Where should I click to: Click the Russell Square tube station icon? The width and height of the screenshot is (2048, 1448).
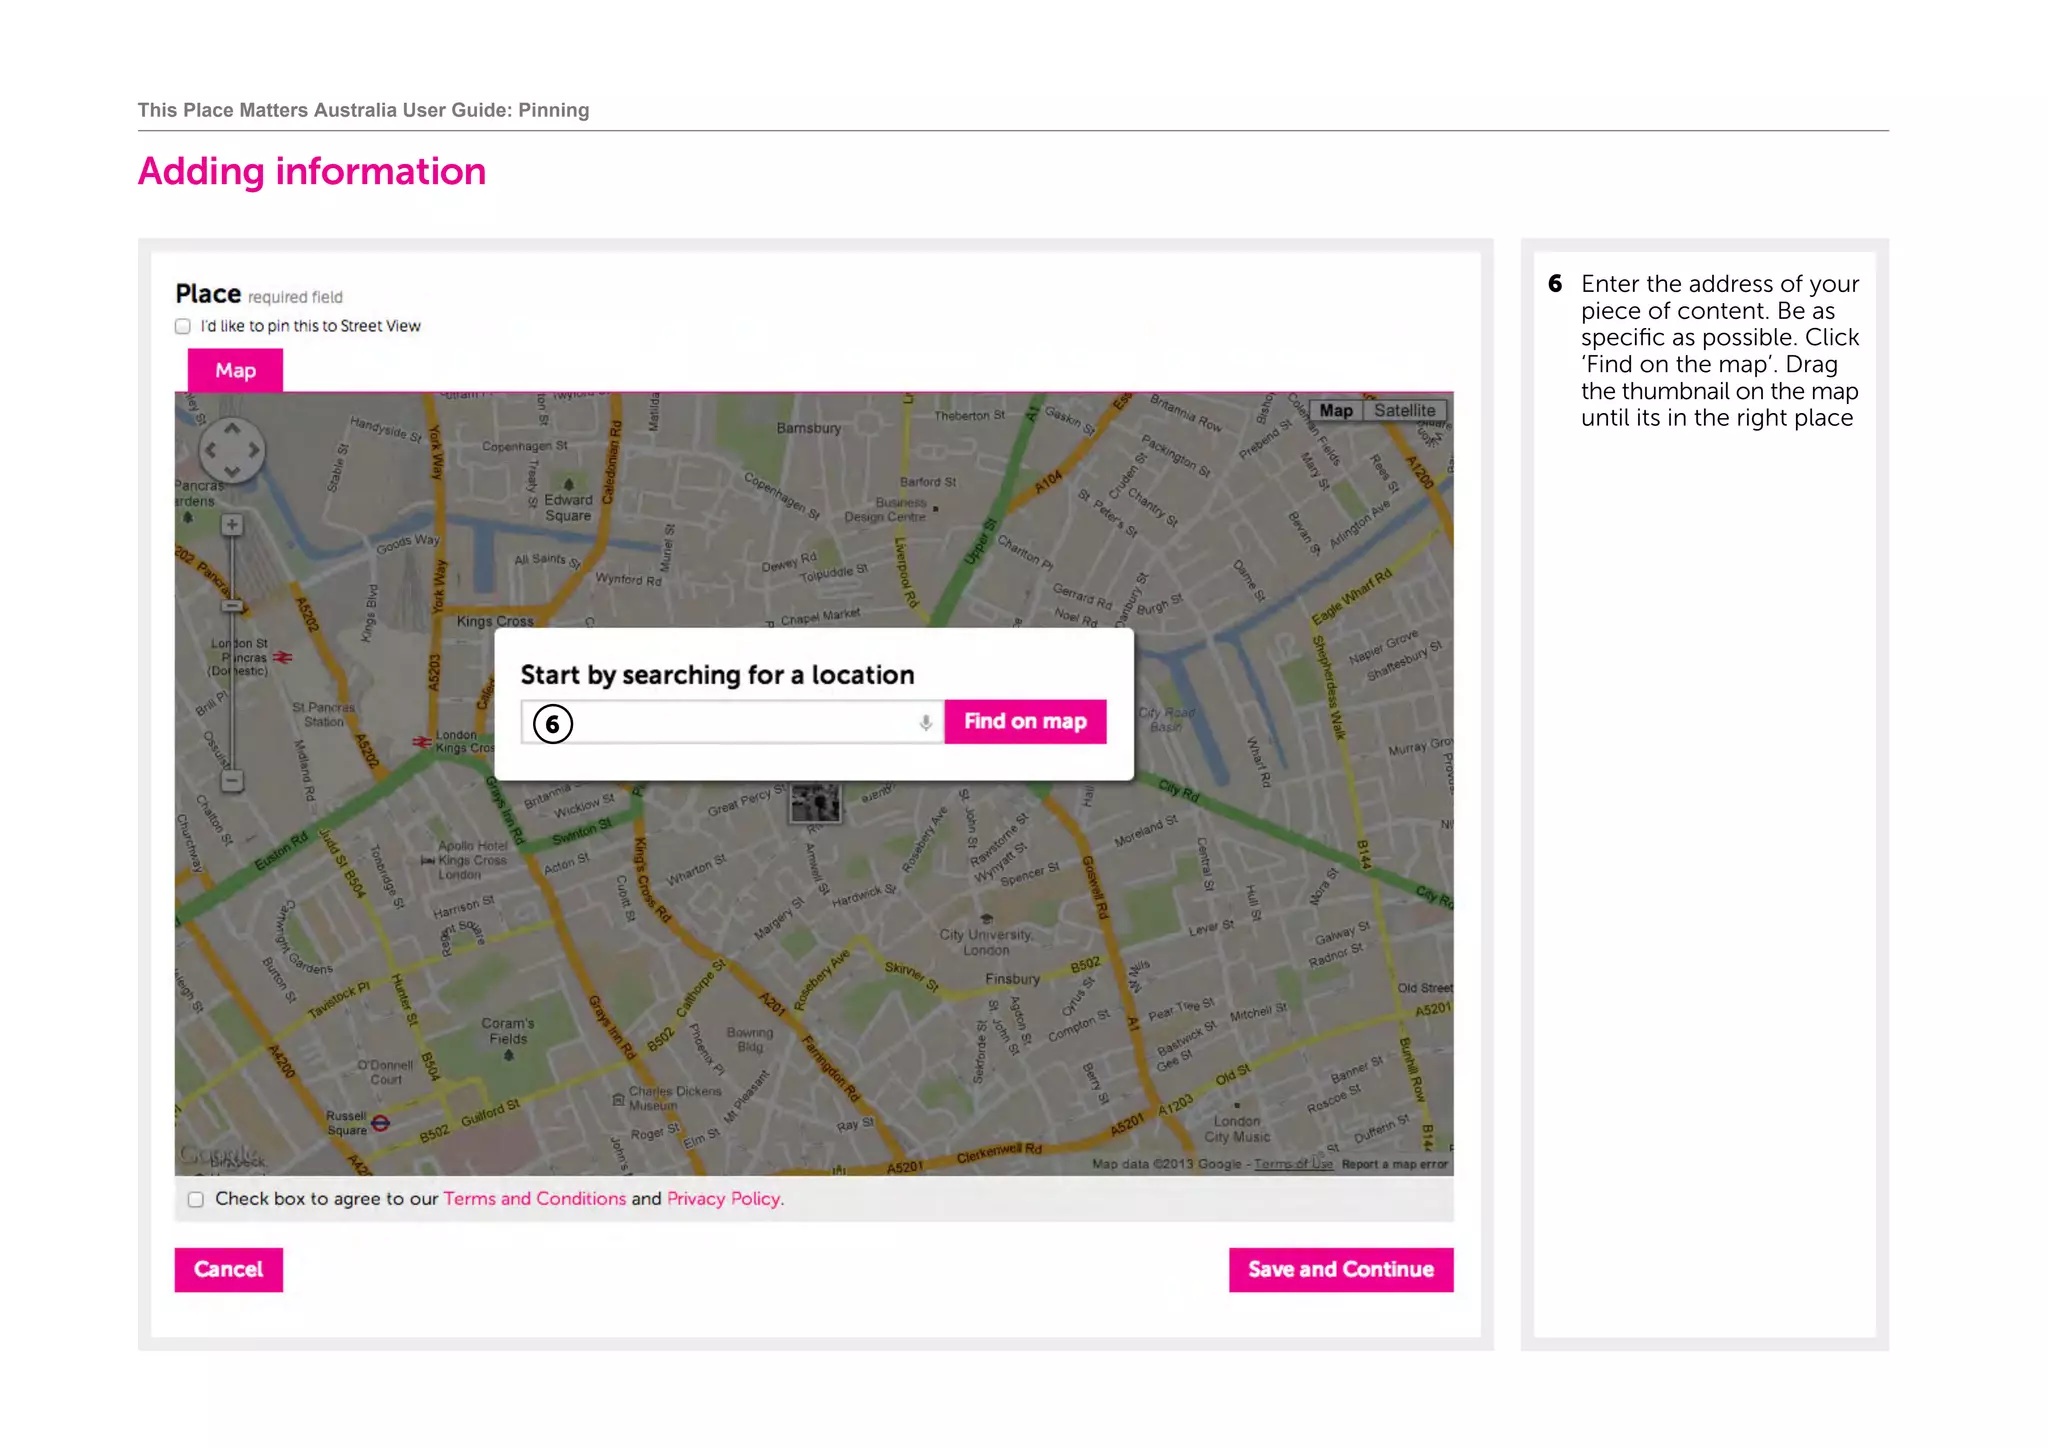tap(380, 1123)
